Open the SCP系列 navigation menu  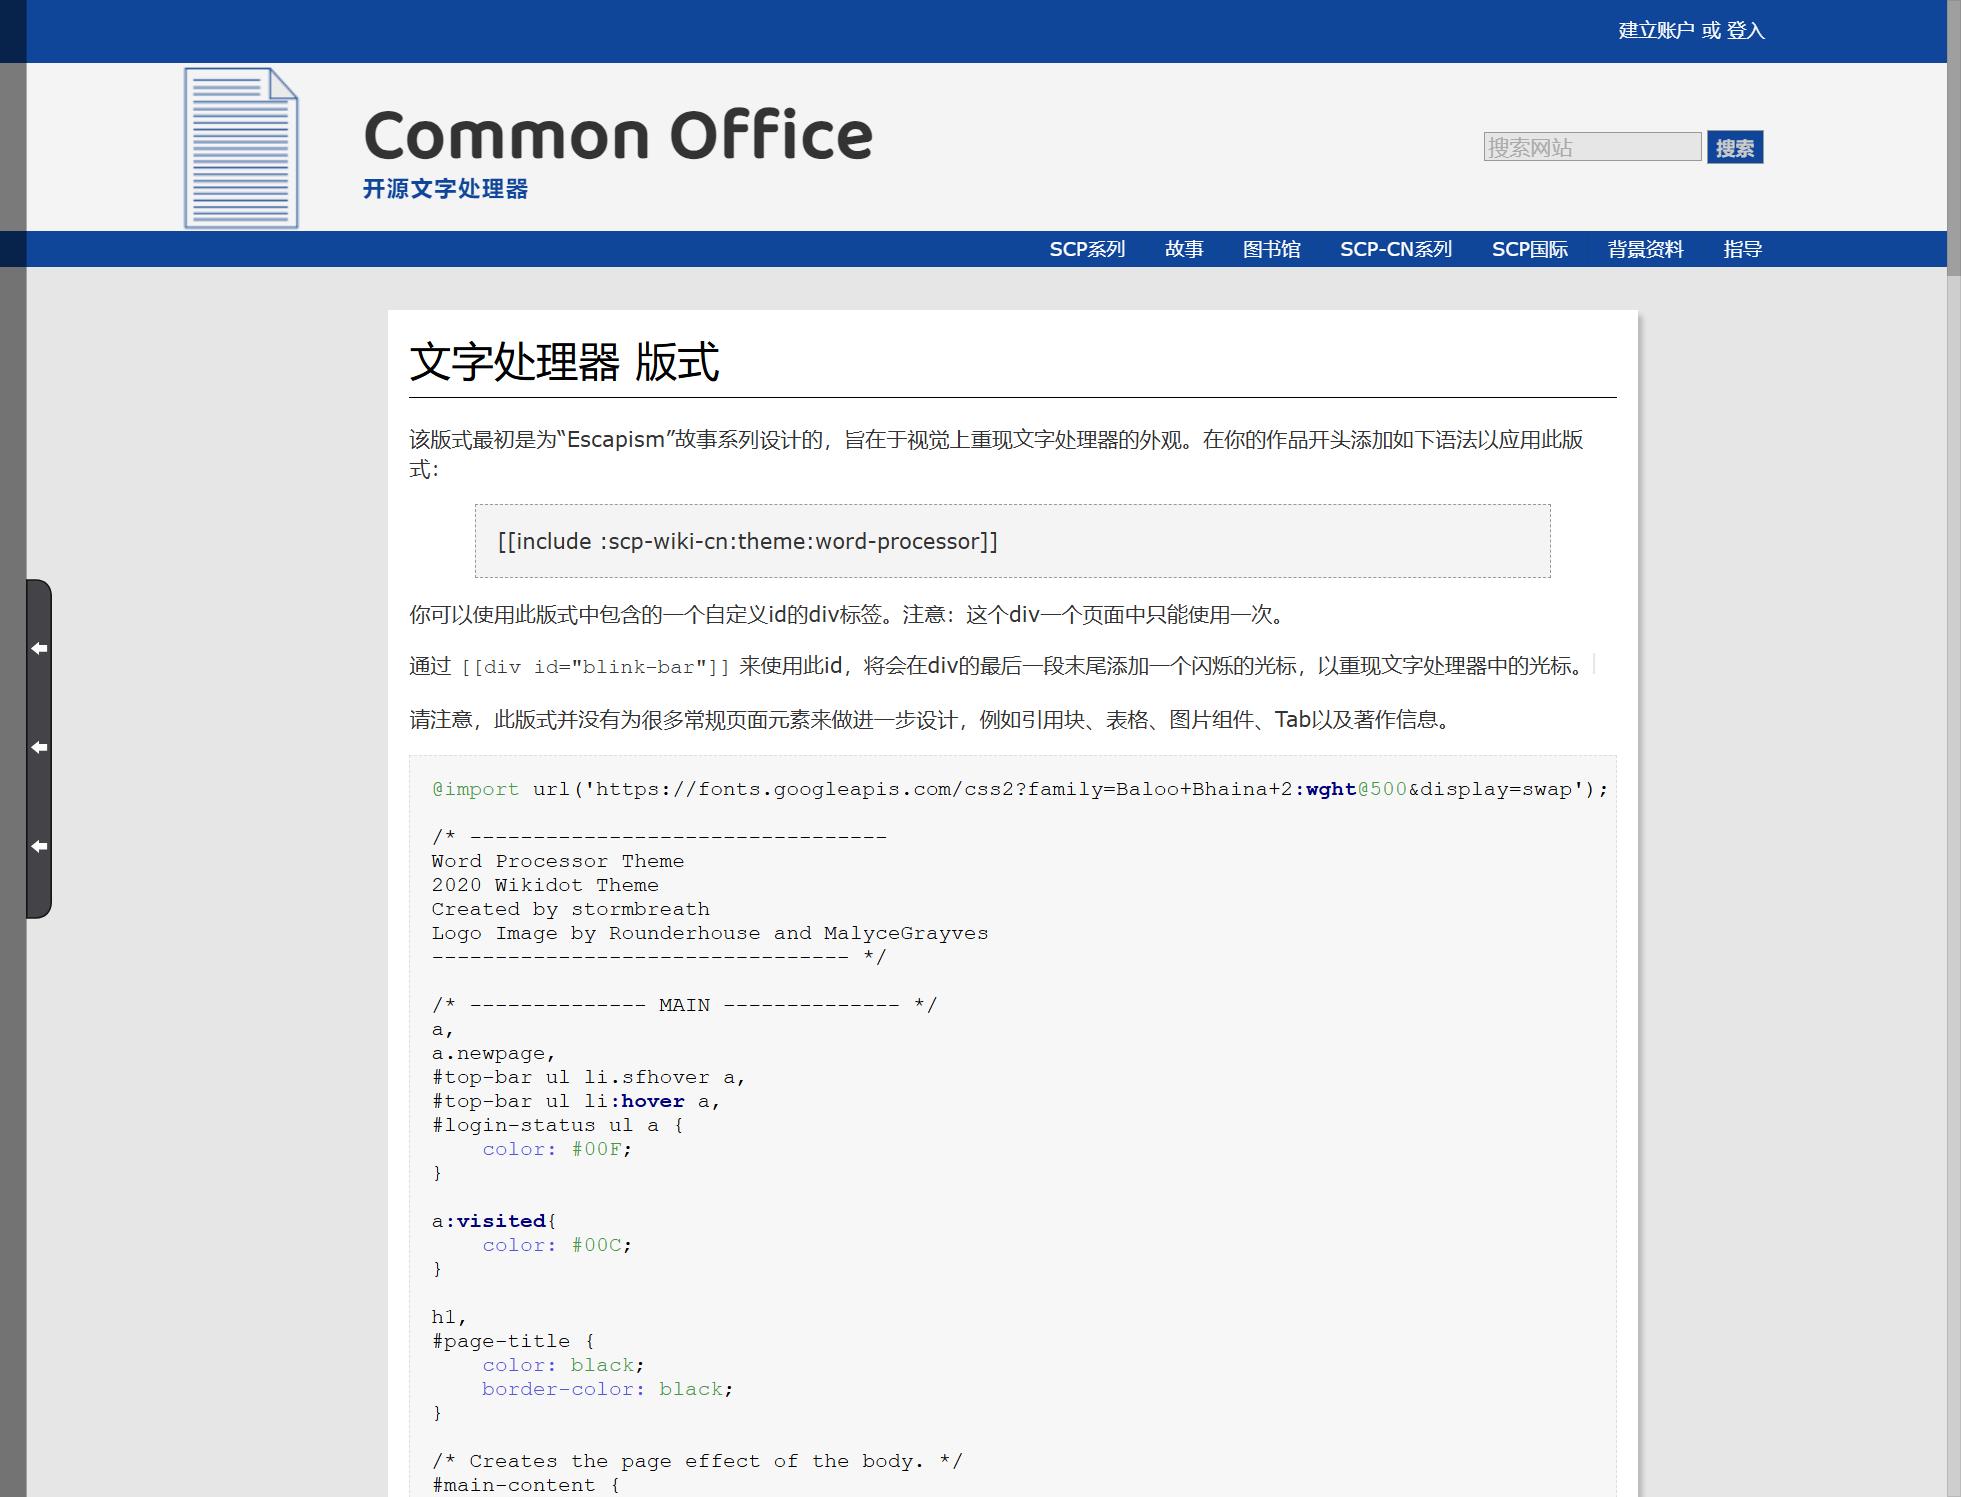(x=1087, y=249)
